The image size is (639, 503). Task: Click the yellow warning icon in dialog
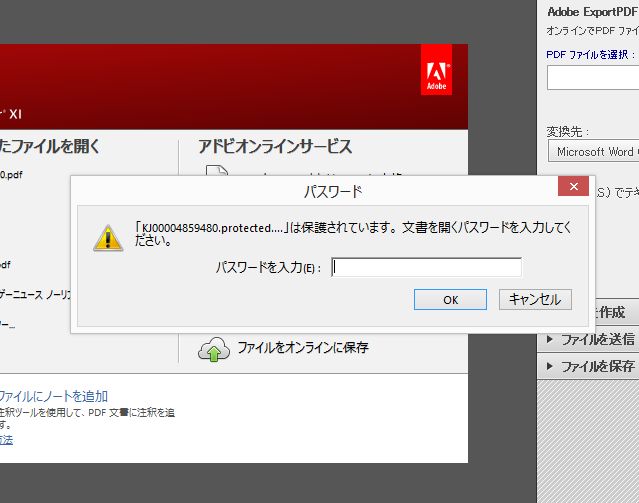coord(108,238)
